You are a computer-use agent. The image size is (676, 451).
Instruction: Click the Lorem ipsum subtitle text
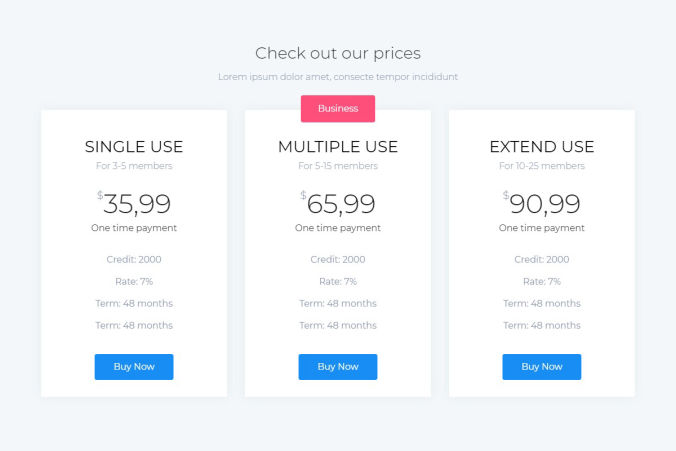pos(338,77)
